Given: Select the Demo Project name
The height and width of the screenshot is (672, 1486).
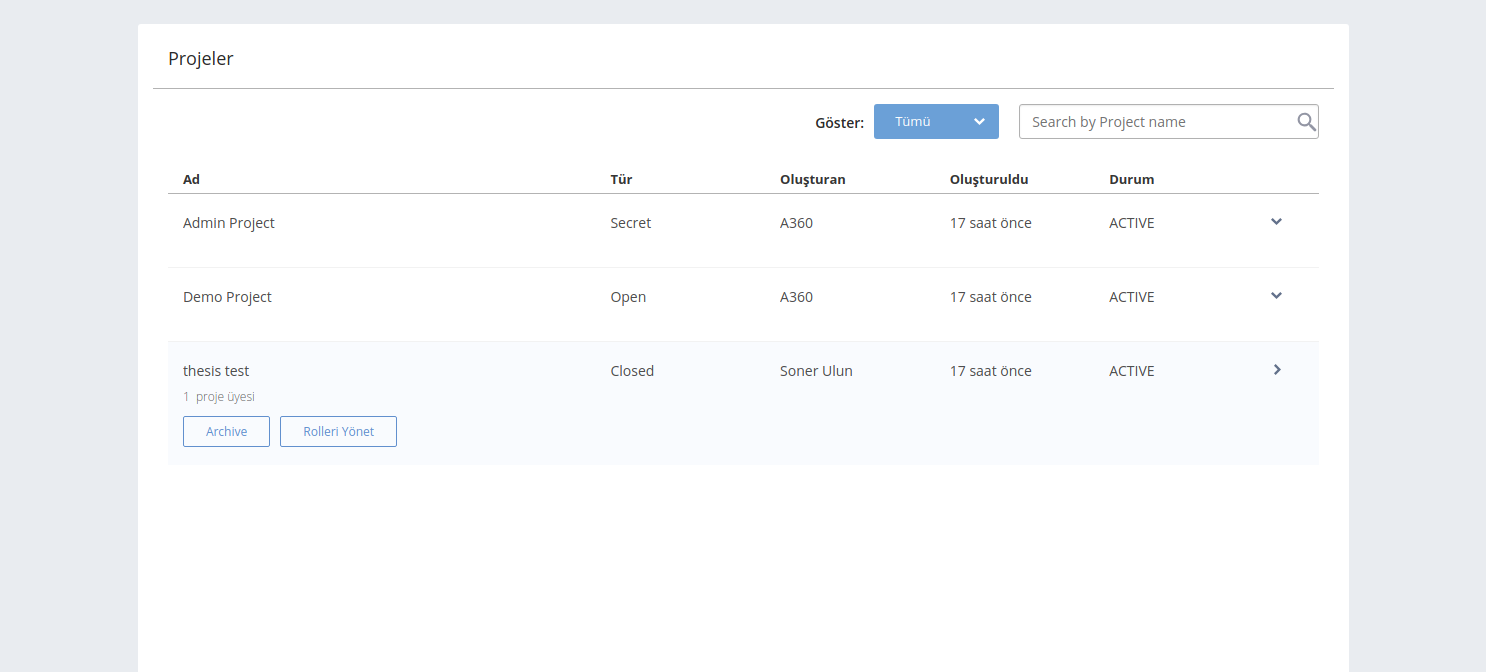Looking at the screenshot, I should 227,297.
